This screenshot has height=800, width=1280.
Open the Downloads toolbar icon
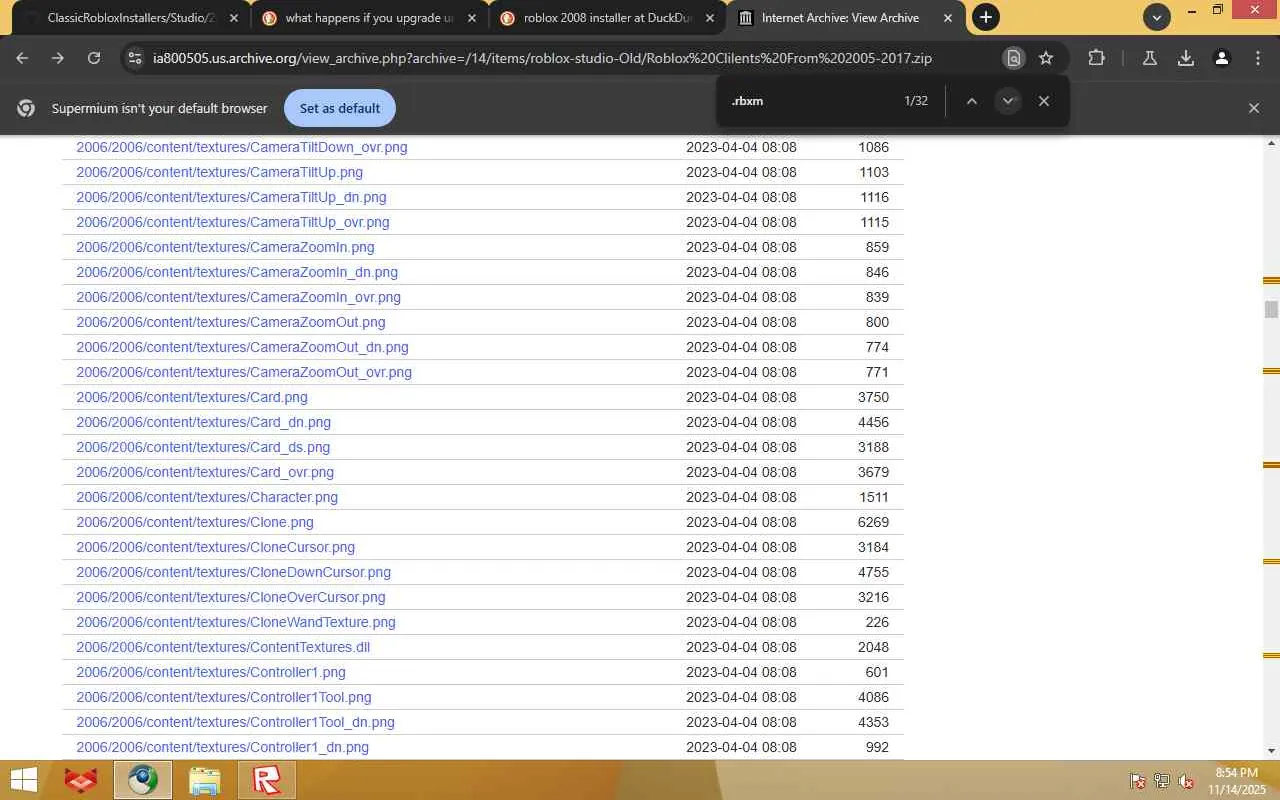click(1186, 58)
